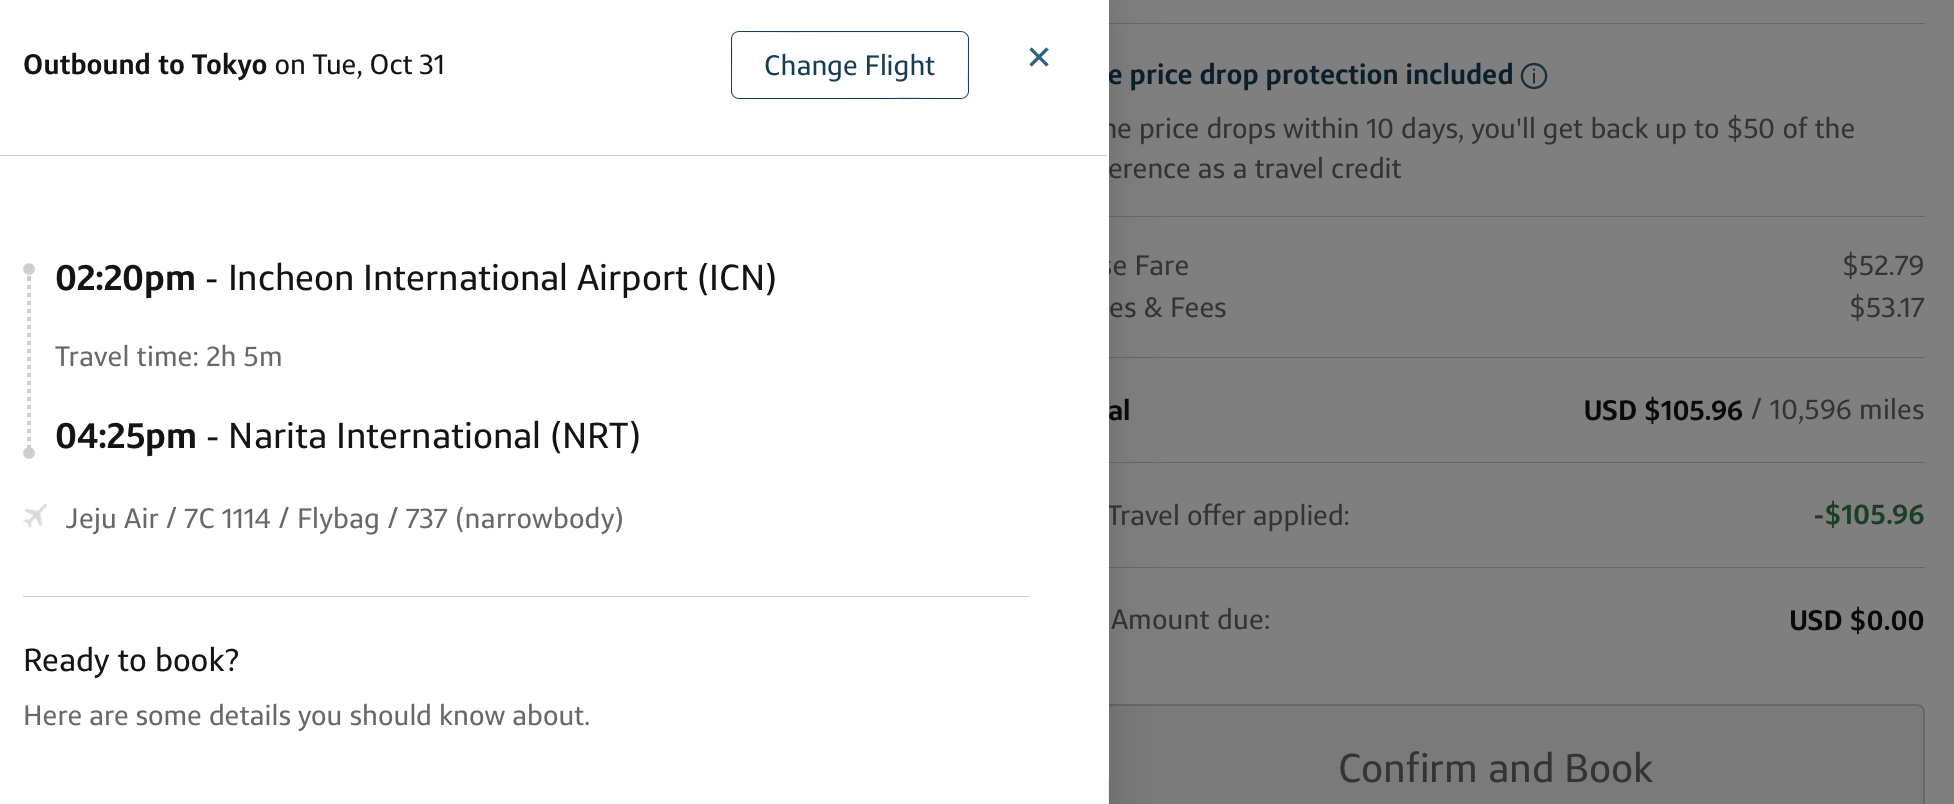Click the 02:20pm departure time
This screenshot has width=1954, height=804.
tap(125, 278)
